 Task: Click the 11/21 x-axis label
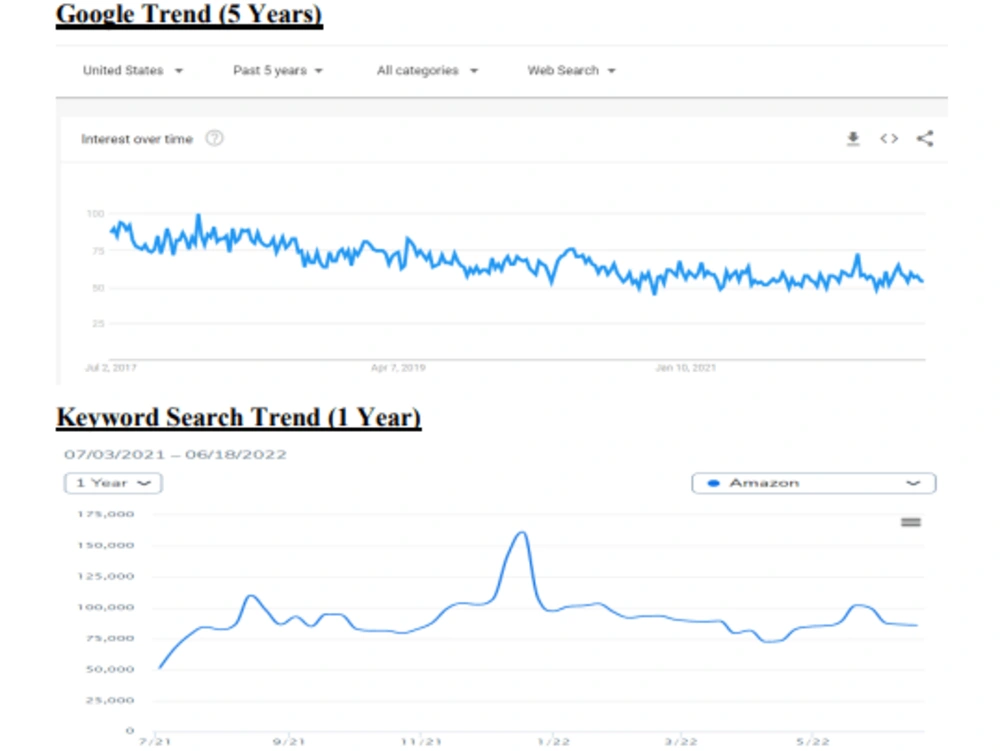pos(421,741)
